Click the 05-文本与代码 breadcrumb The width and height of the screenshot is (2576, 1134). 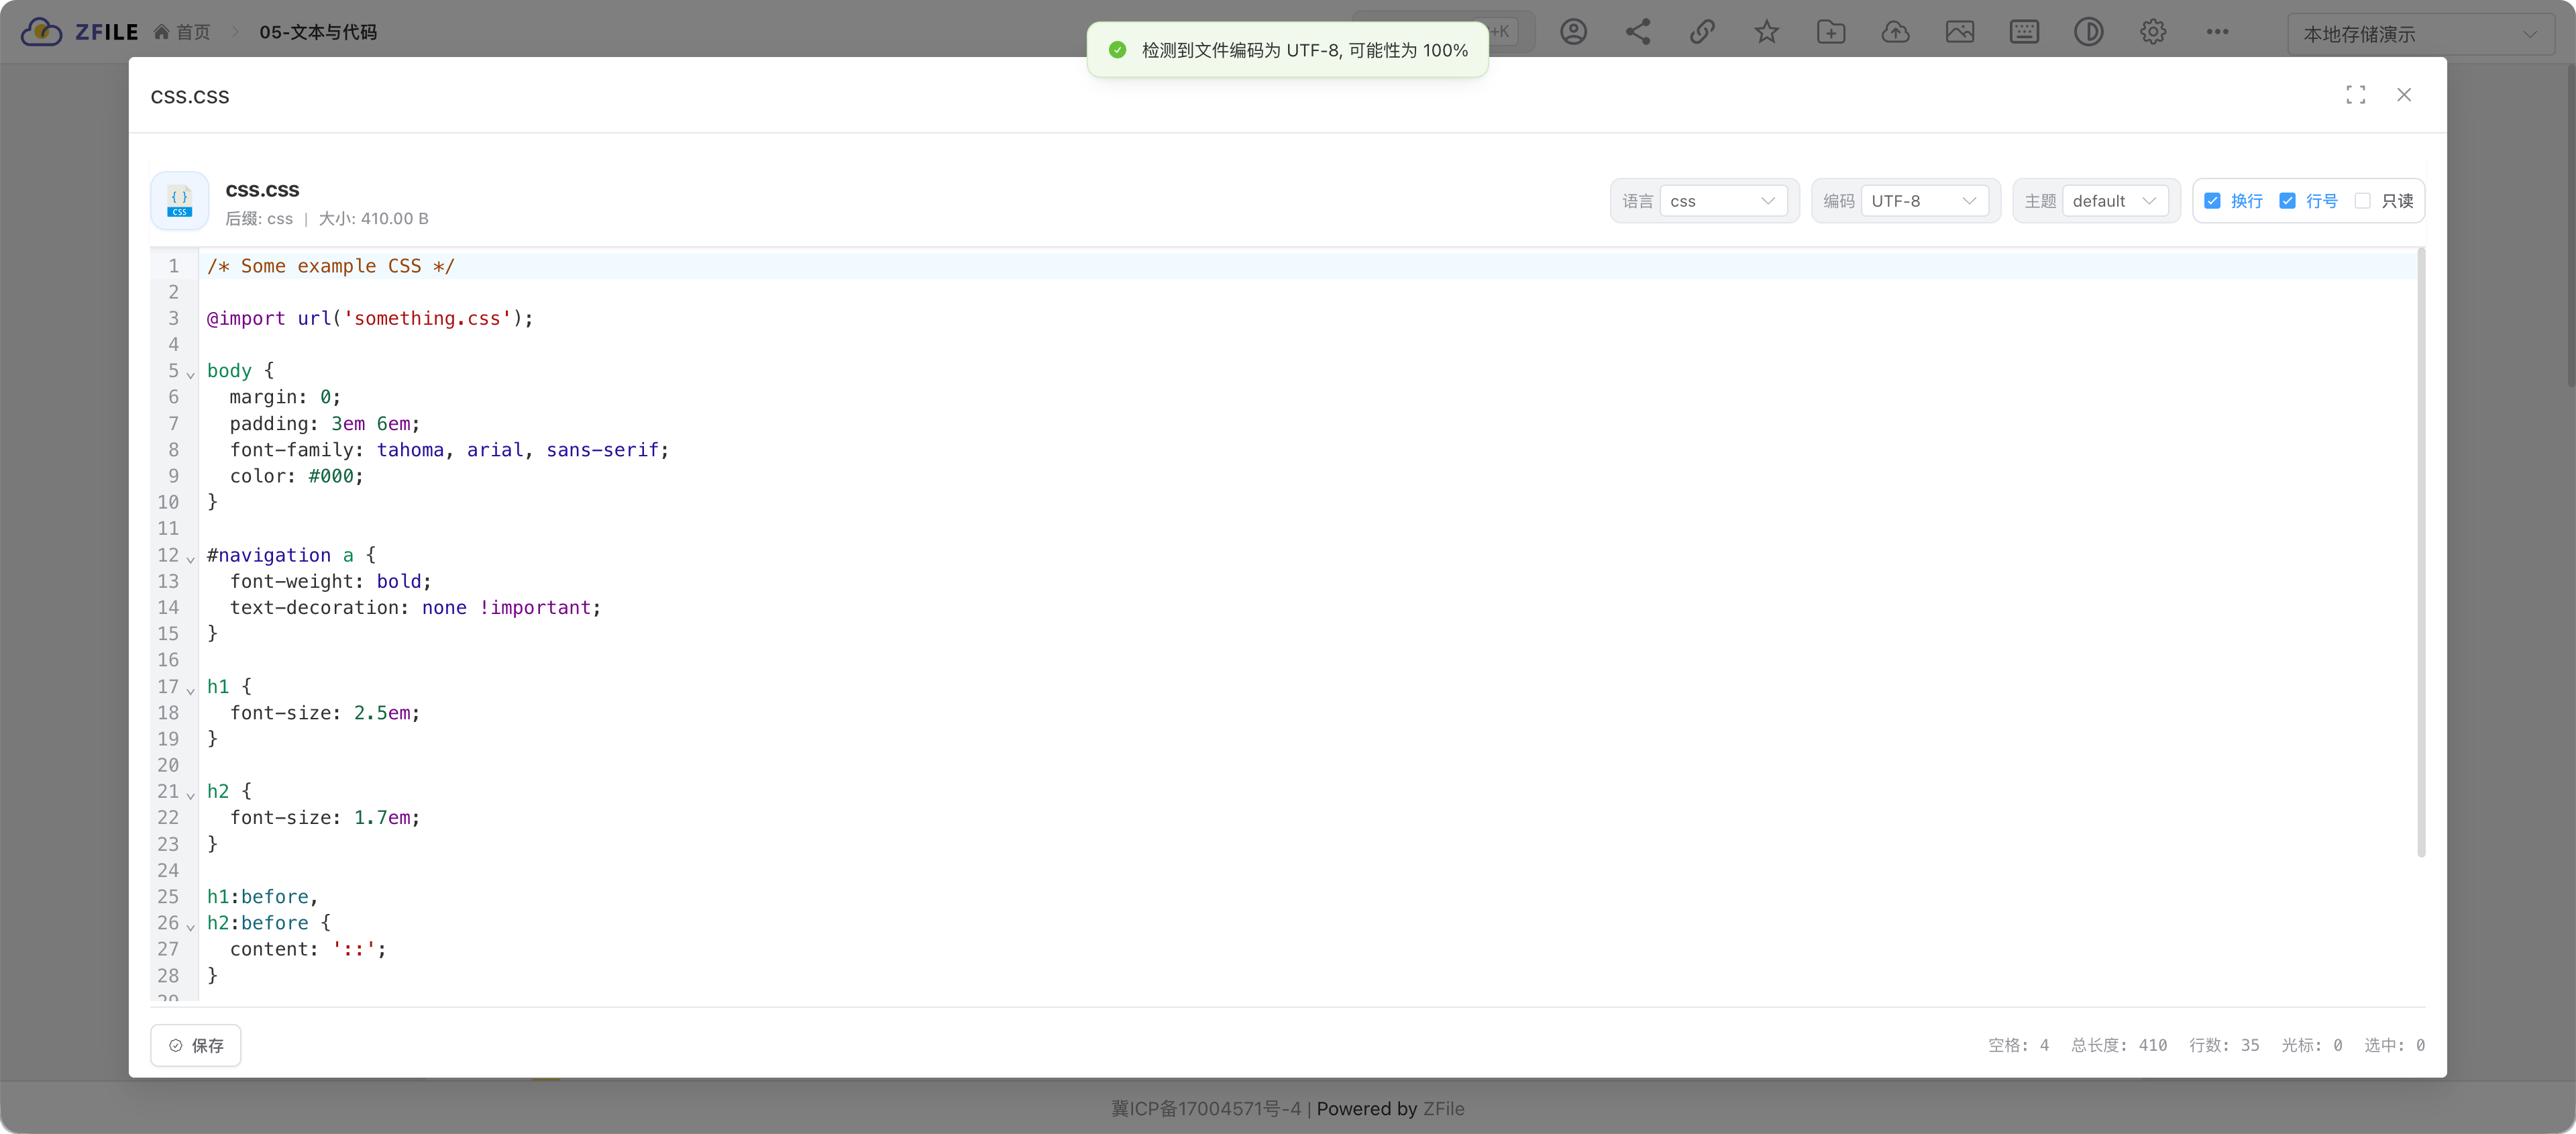pos(318,32)
